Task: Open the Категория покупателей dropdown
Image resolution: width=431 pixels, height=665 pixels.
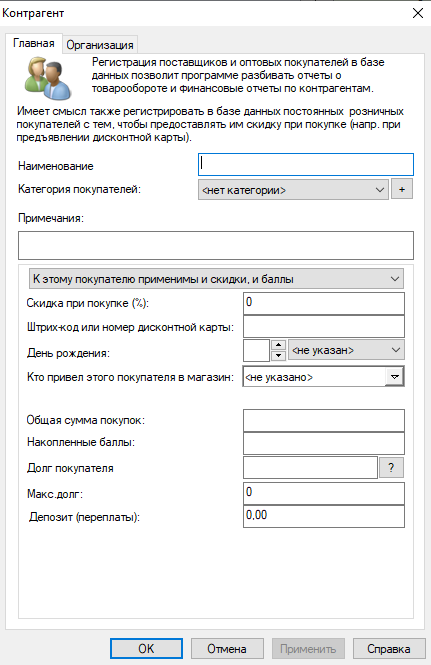Action: [293, 190]
